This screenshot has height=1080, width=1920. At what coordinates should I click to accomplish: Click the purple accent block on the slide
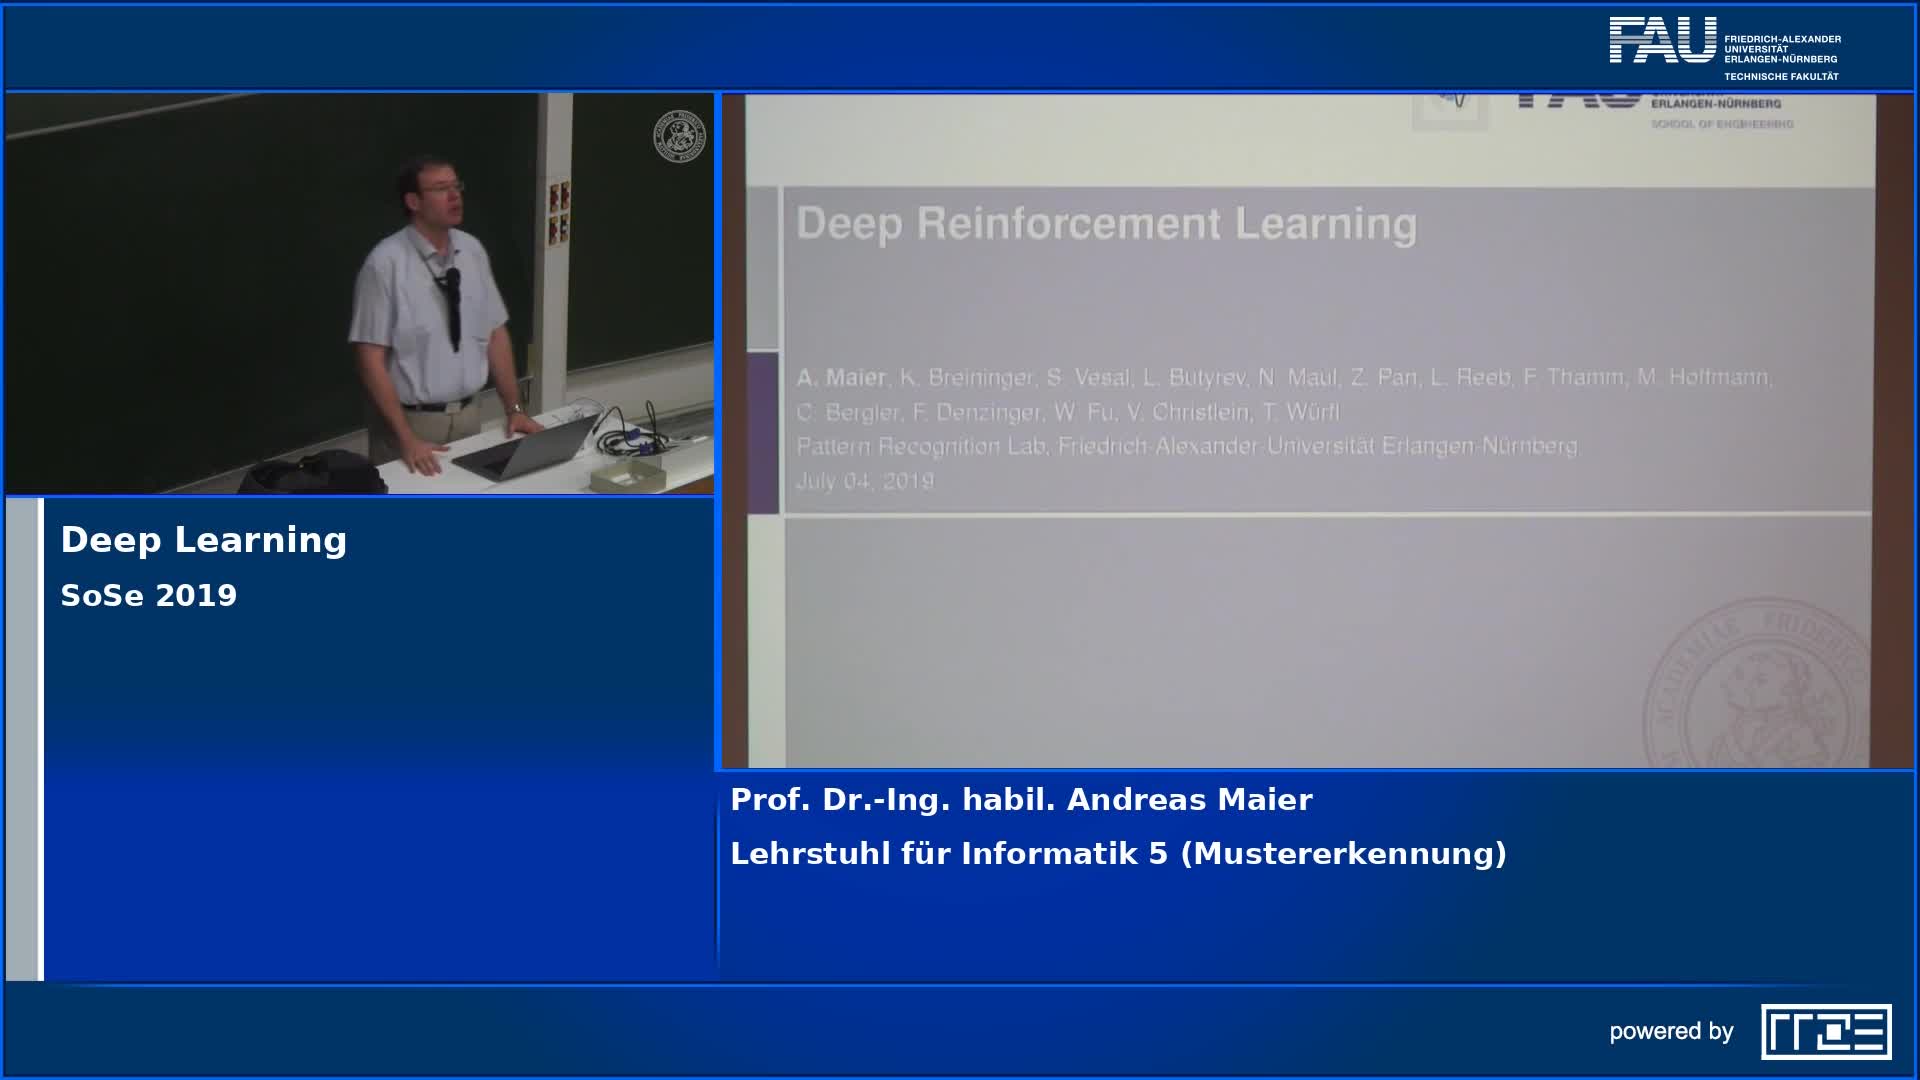pyautogui.click(x=762, y=433)
